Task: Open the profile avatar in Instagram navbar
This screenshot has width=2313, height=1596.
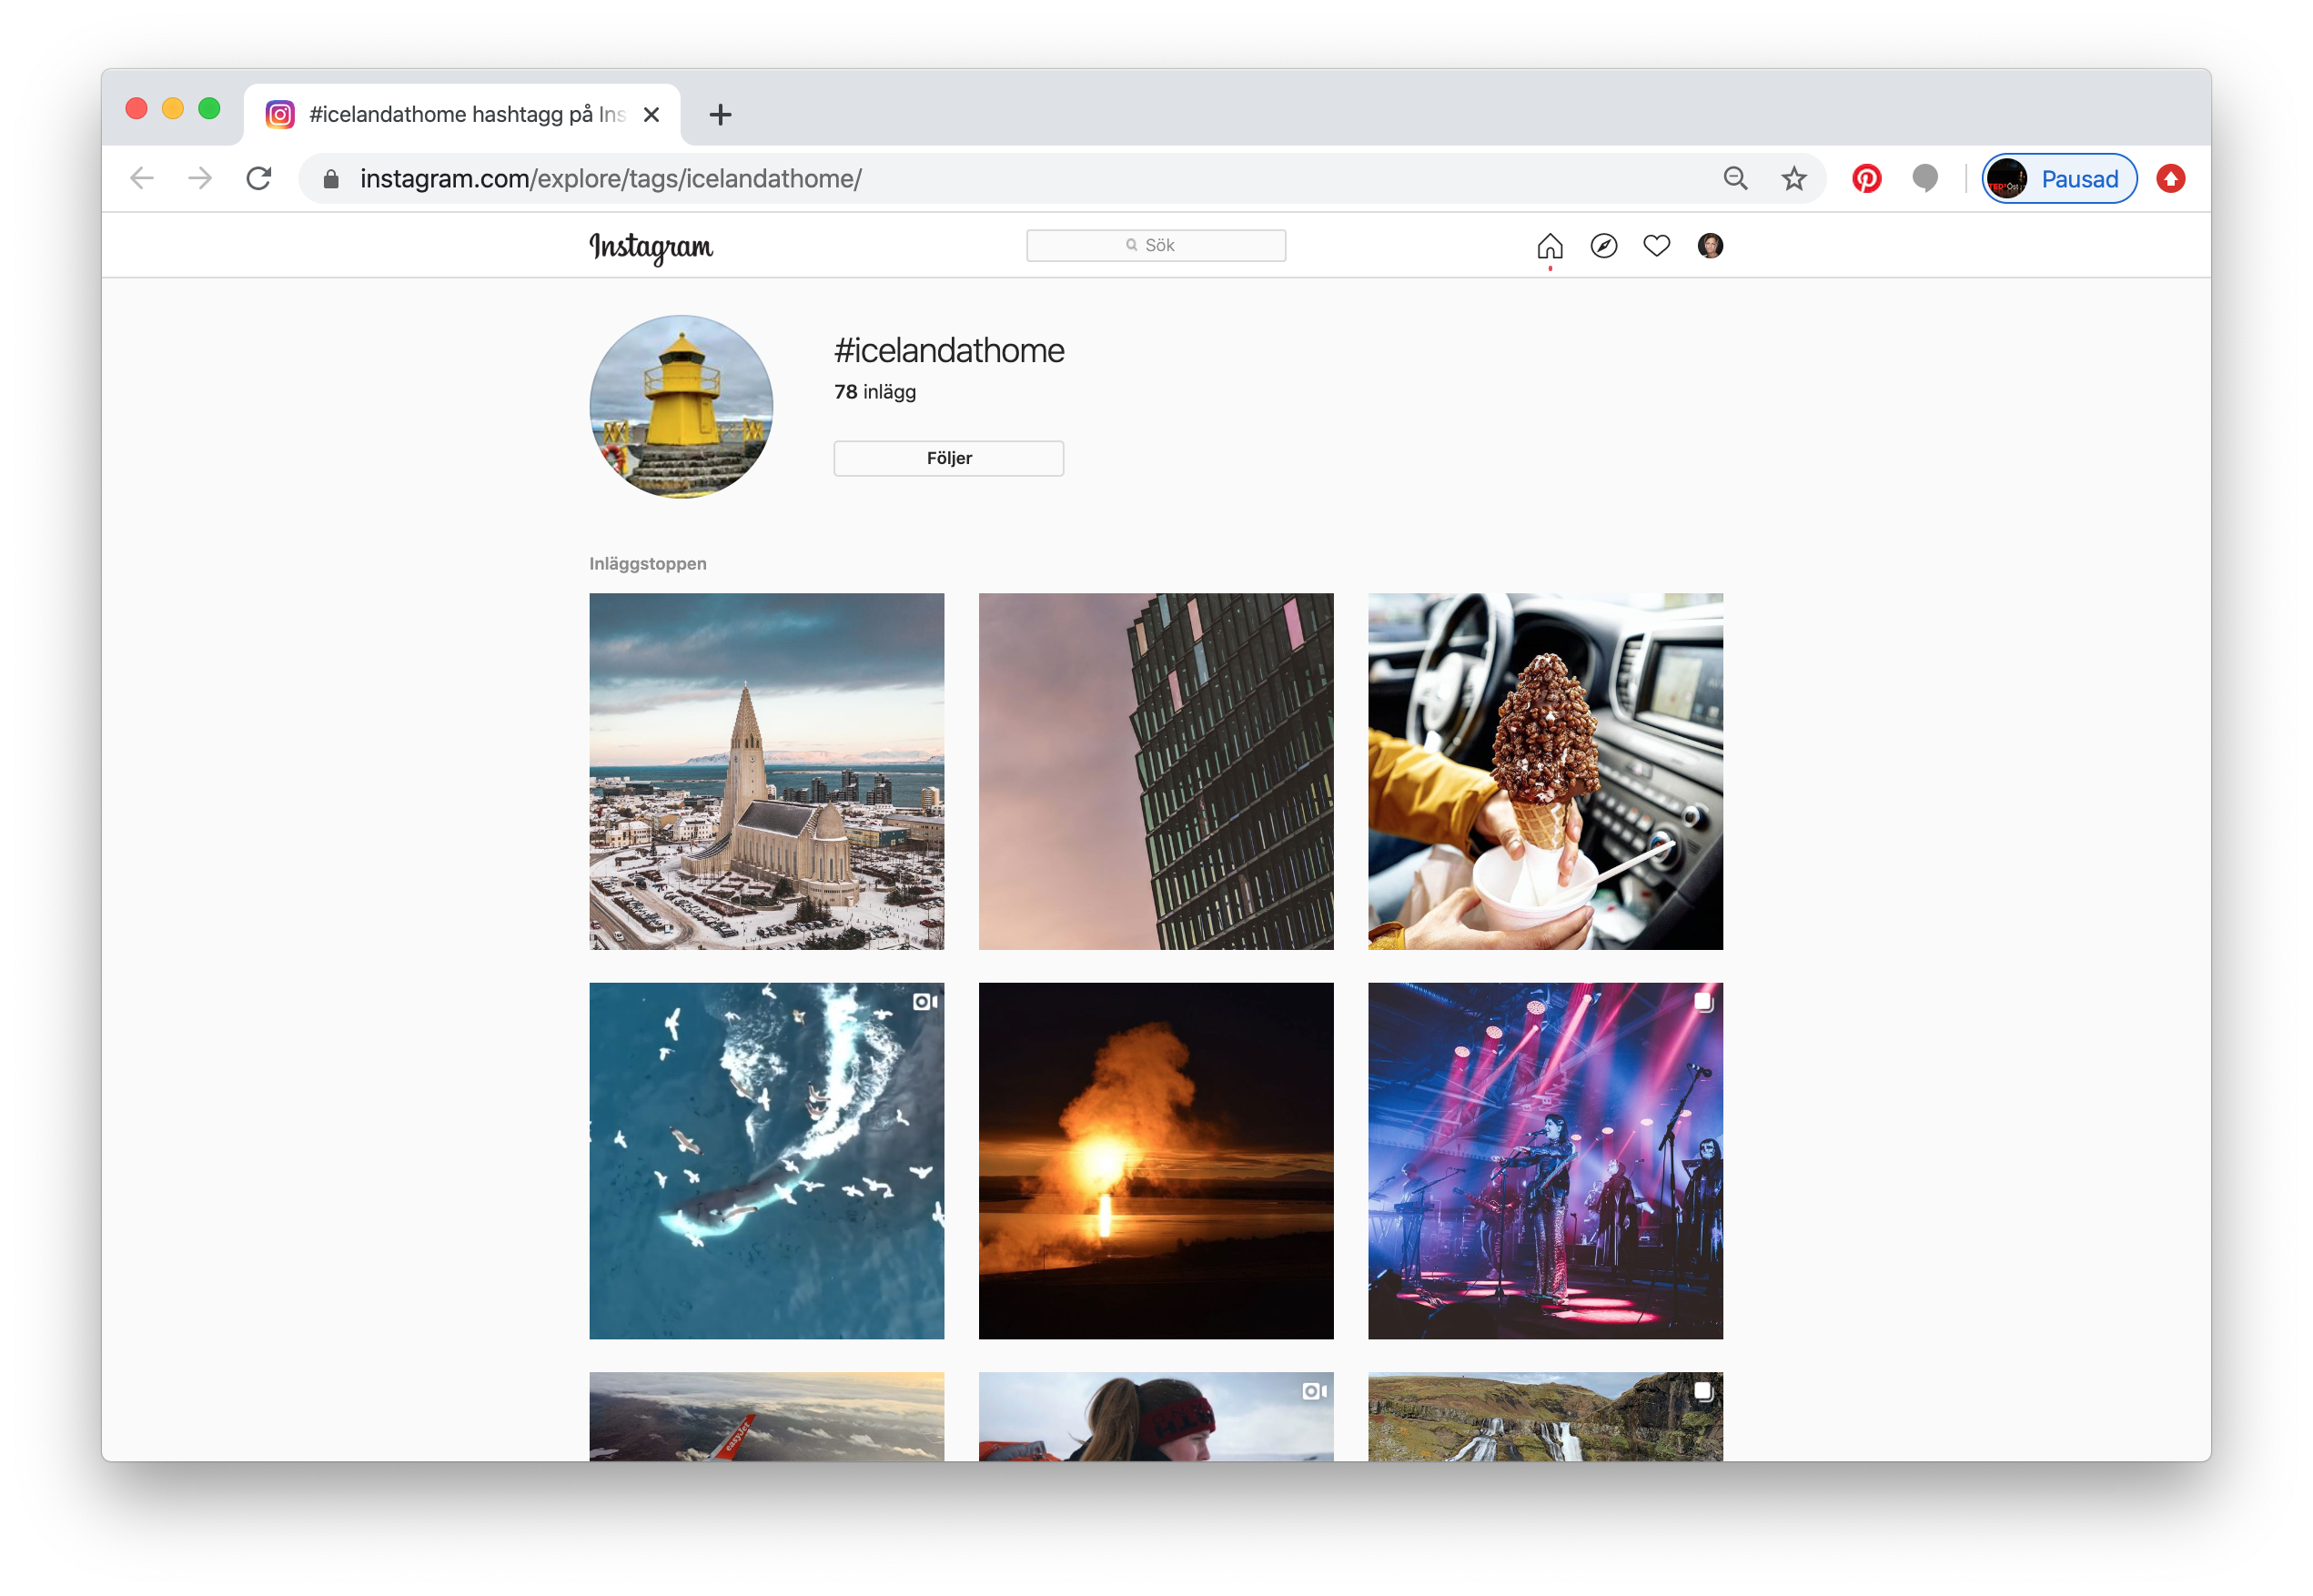Action: [x=1710, y=246]
